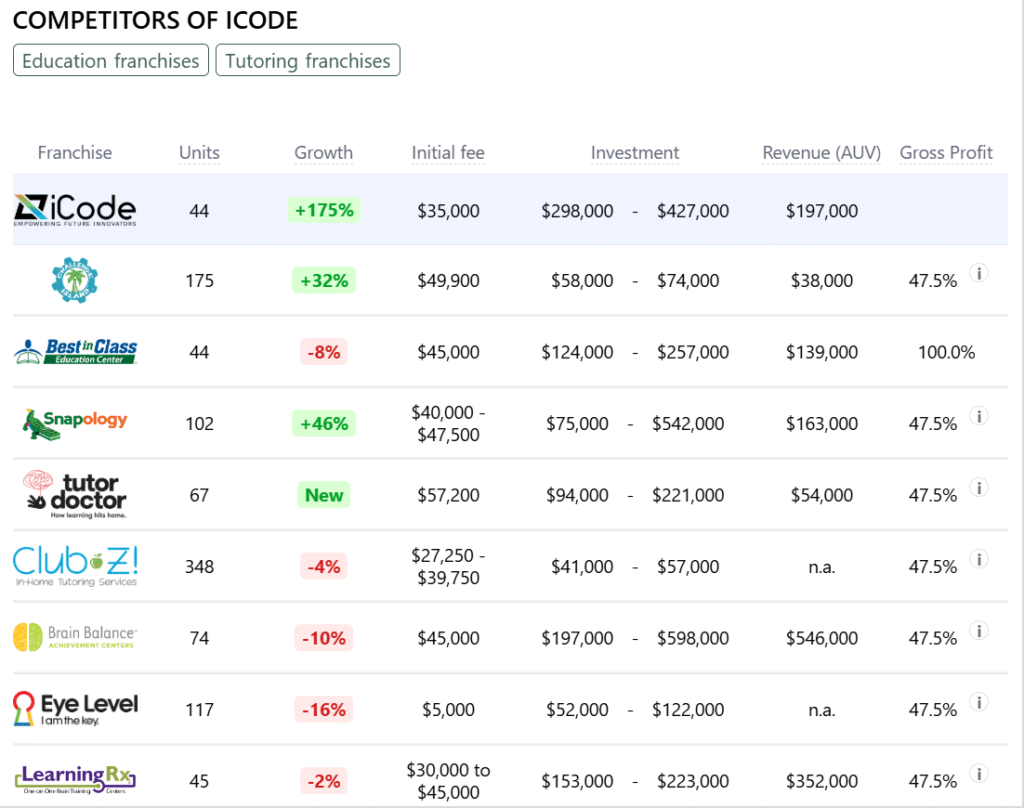Click the -10% growth badge
This screenshot has height=808, width=1024.
[x=324, y=638]
